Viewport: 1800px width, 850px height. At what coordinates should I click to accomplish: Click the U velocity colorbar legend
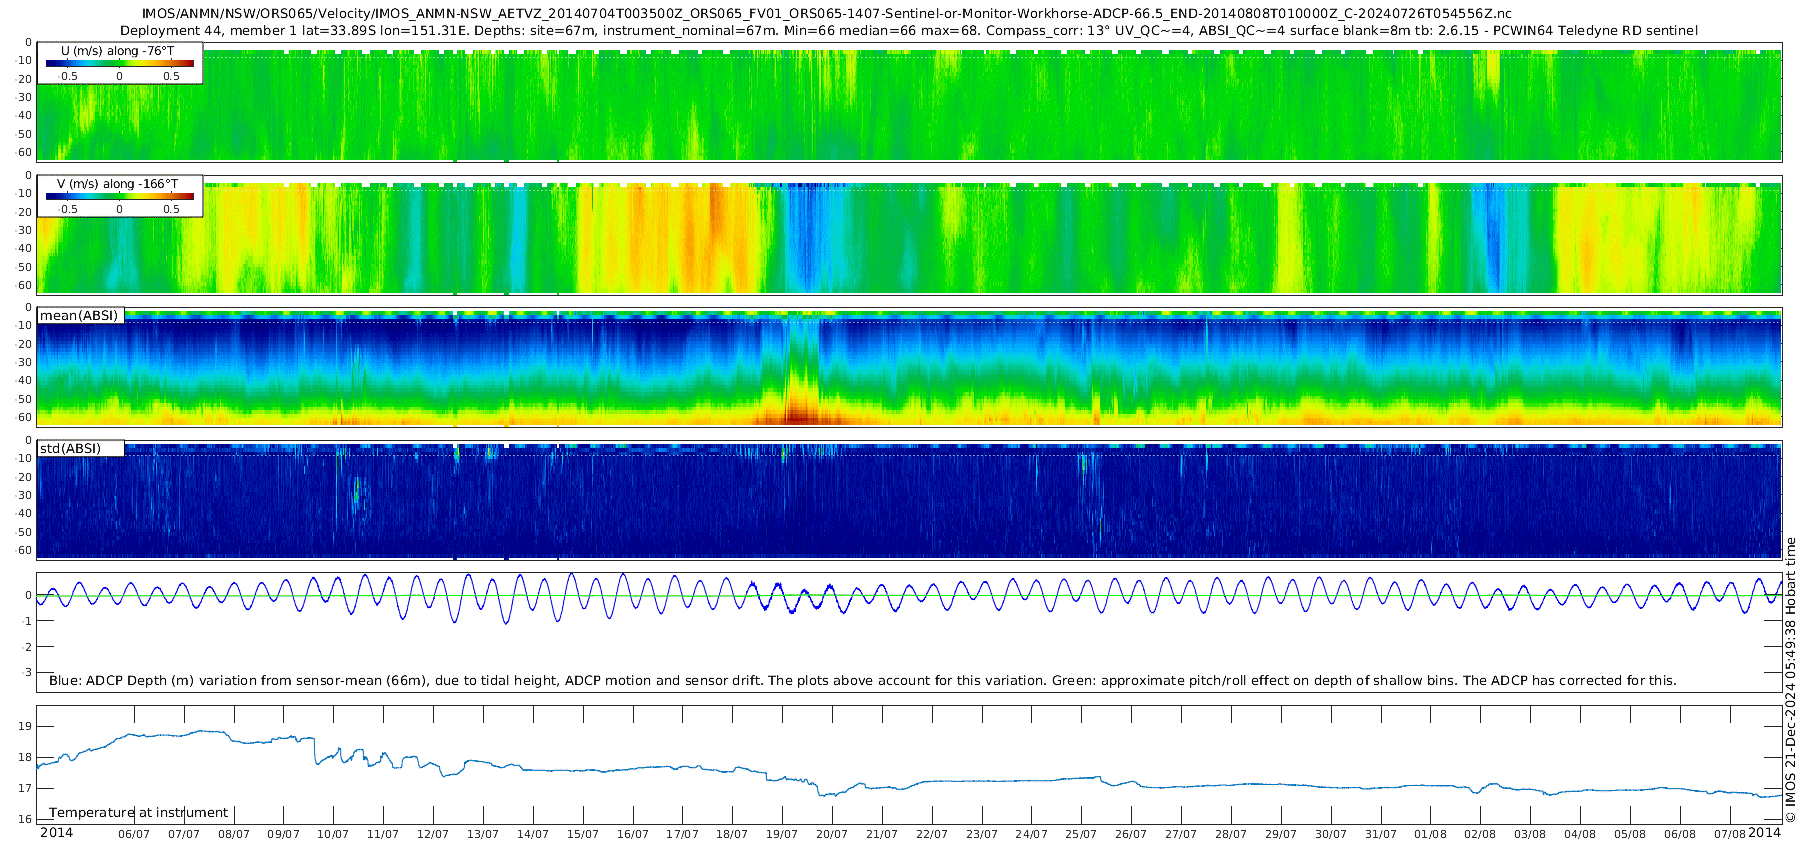[119, 63]
